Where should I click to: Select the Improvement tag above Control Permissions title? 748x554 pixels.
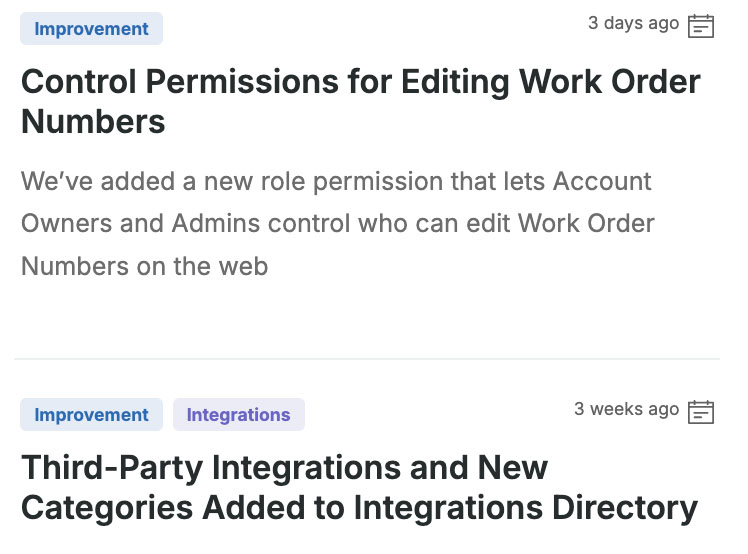tap(91, 29)
